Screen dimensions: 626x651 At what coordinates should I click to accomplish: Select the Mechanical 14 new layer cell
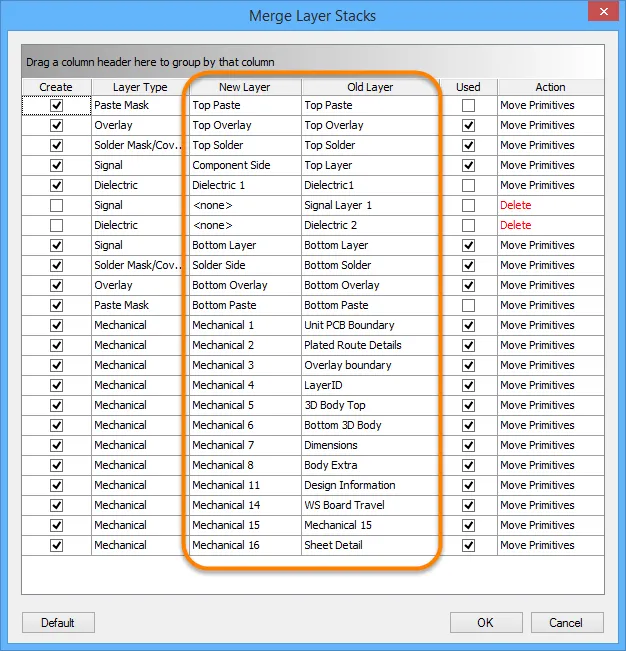tap(245, 505)
